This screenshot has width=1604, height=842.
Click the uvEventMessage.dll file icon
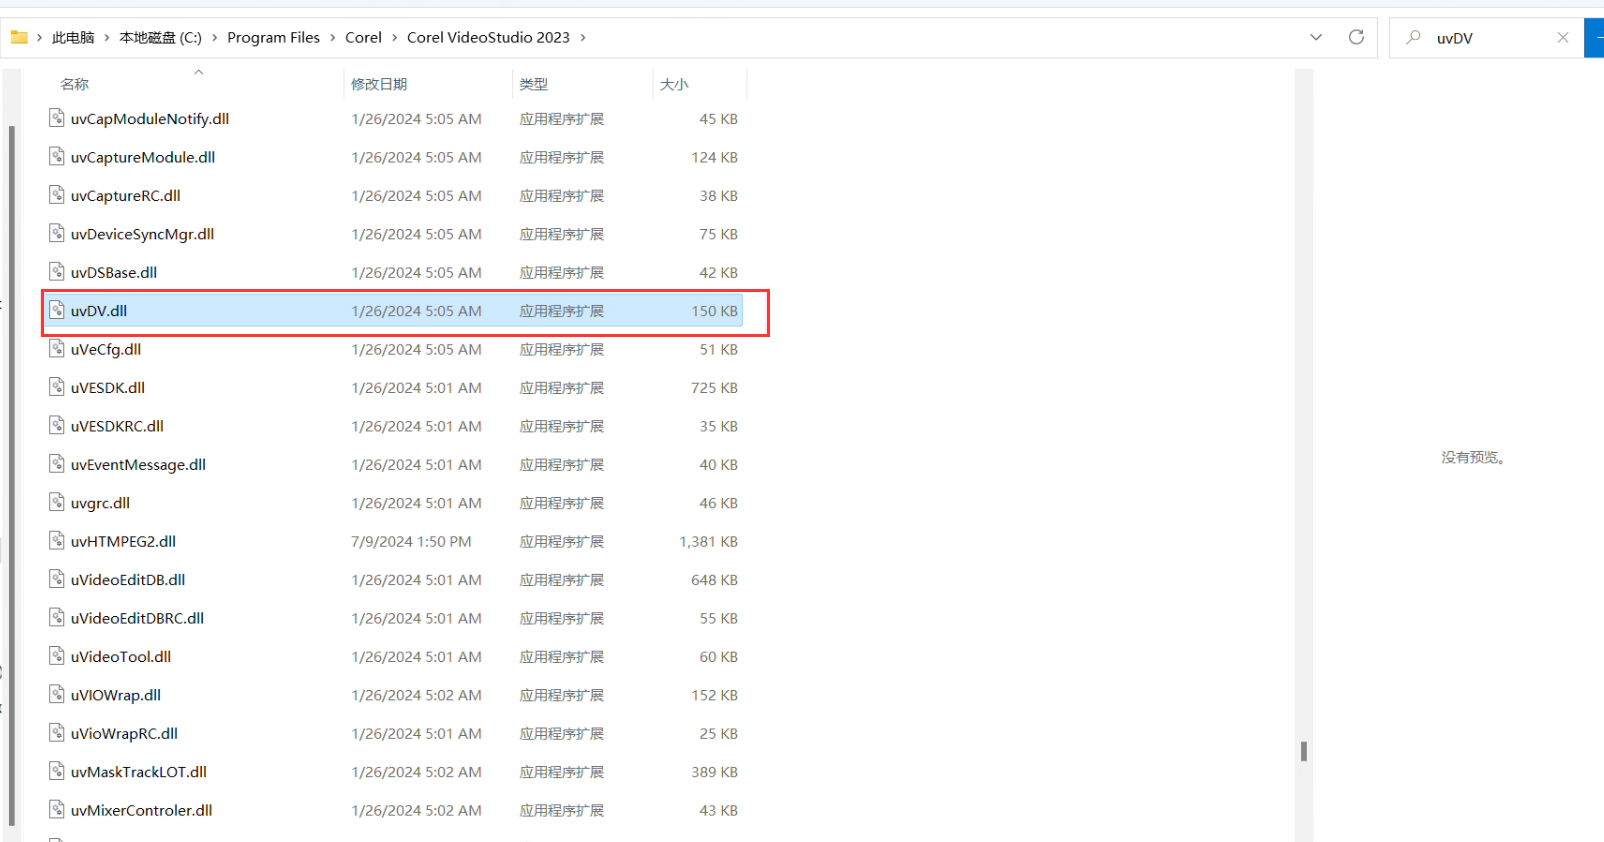click(57, 464)
